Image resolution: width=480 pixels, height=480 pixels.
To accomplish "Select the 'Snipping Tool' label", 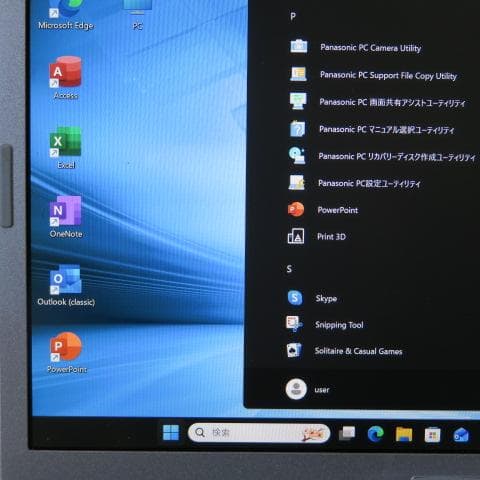I will pyautogui.click(x=339, y=325).
